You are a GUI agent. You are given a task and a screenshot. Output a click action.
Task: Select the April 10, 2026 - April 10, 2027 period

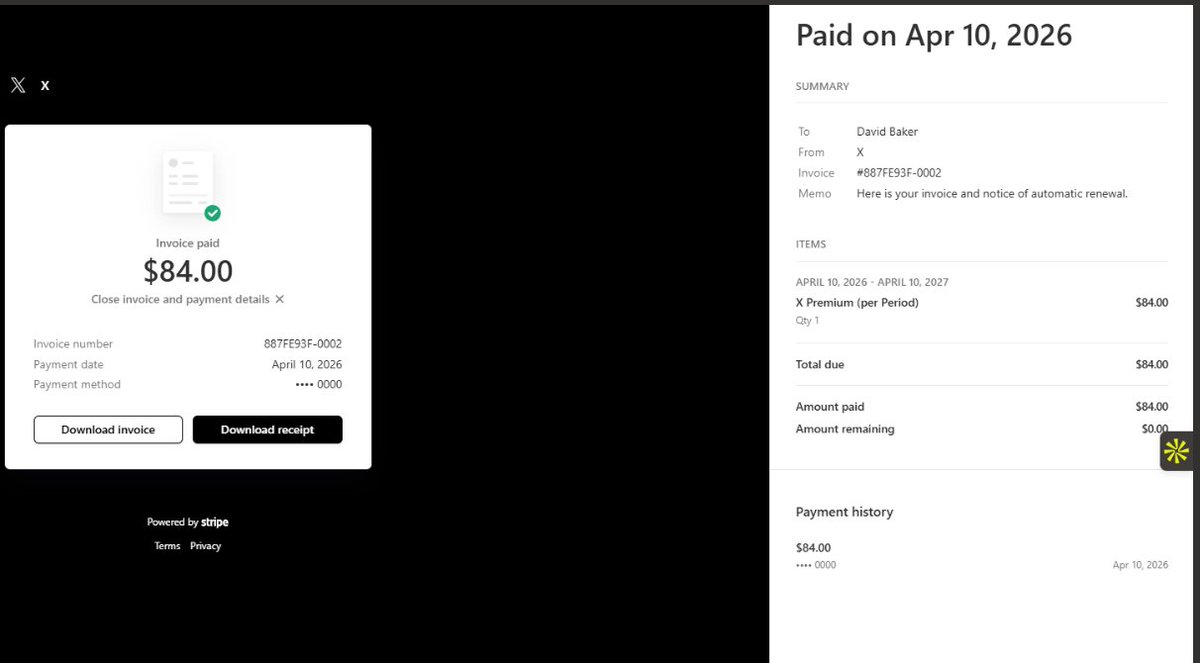872,282
